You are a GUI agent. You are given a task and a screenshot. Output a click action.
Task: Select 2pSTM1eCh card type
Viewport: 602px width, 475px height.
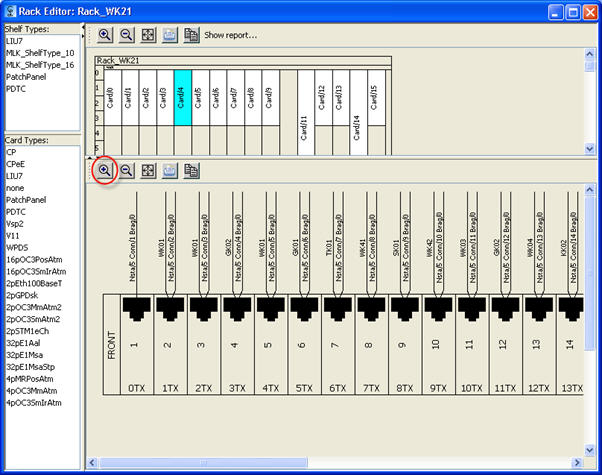point(28,331)
